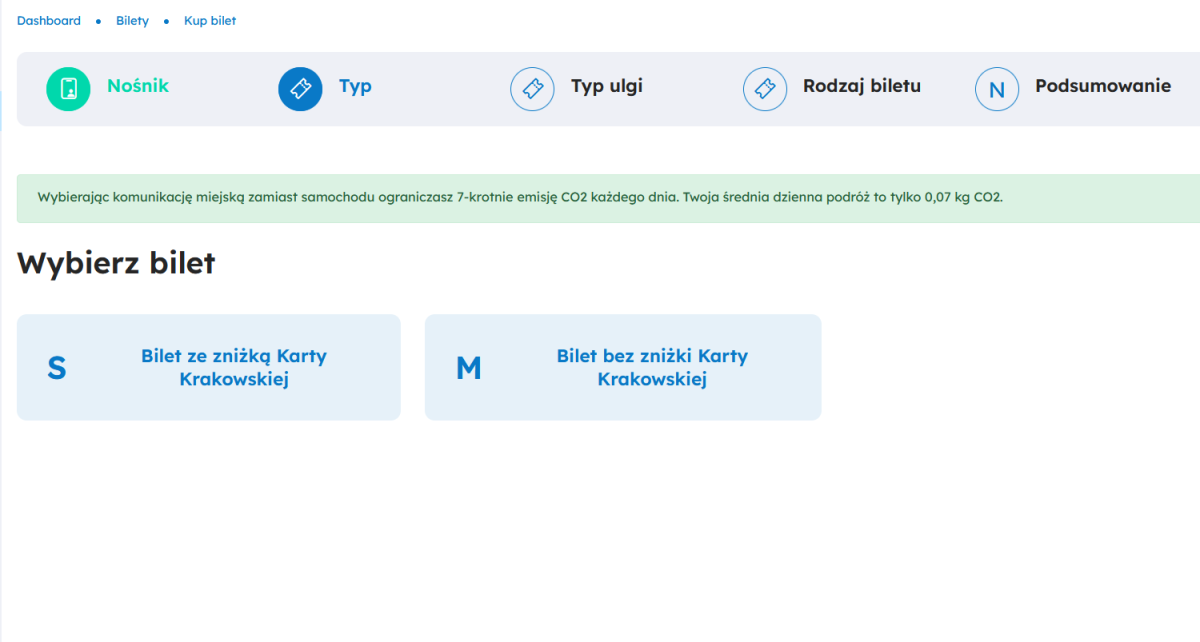Click the 'S' letter on the discount ticket card
Screen dimensions: 1200x642
tap(57, 368)
